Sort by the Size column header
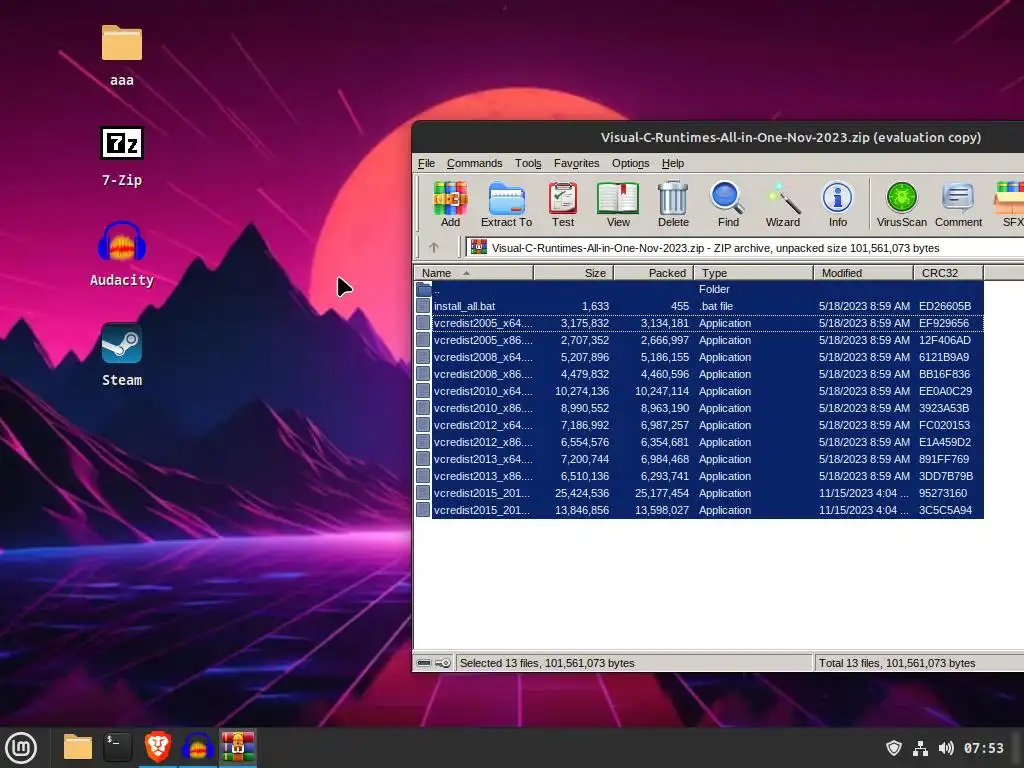The width and height of the screenshot is (1024, 768). pos(573,273)
